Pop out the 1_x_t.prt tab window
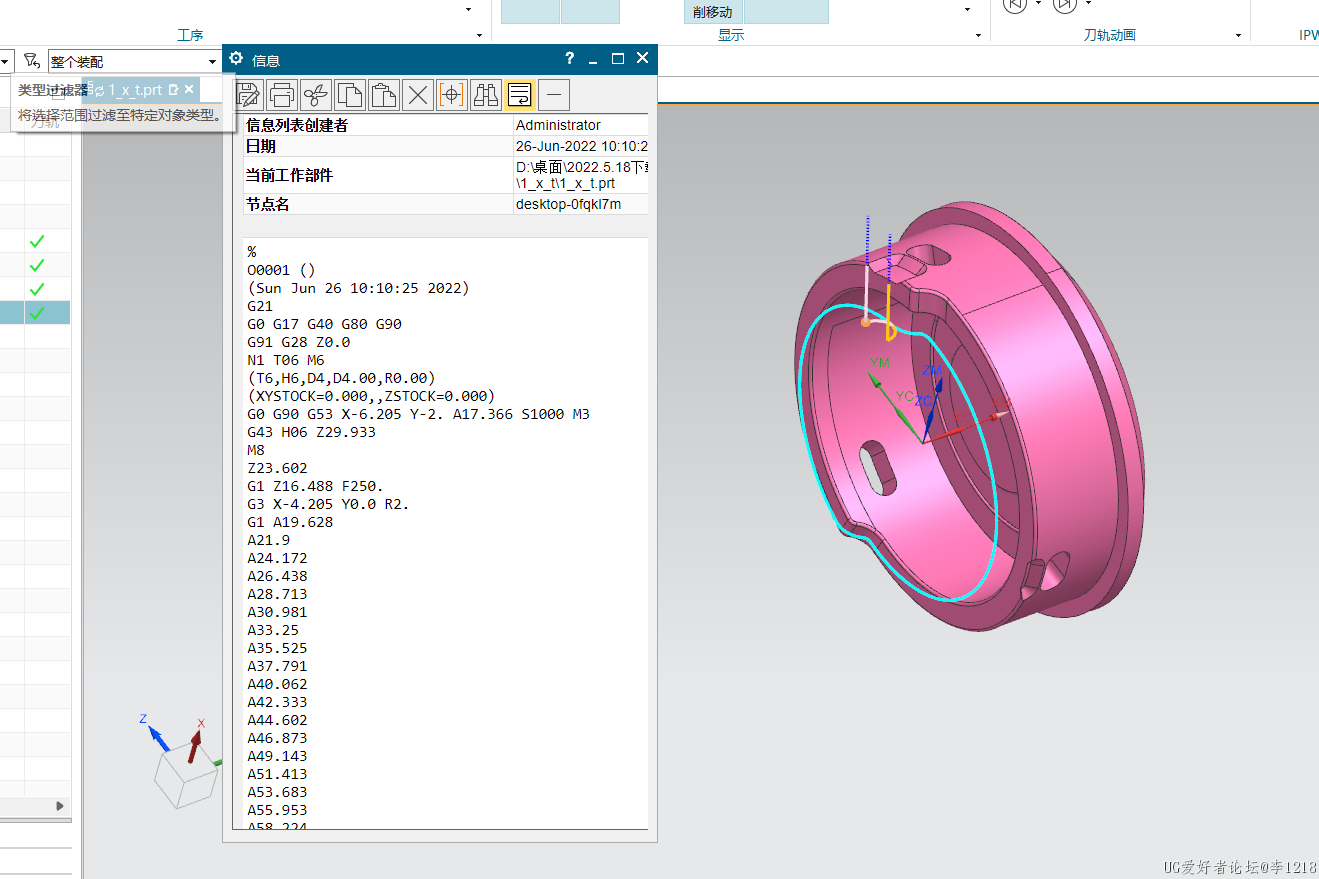The image size is (1319, 879). [x=173, y=89]
